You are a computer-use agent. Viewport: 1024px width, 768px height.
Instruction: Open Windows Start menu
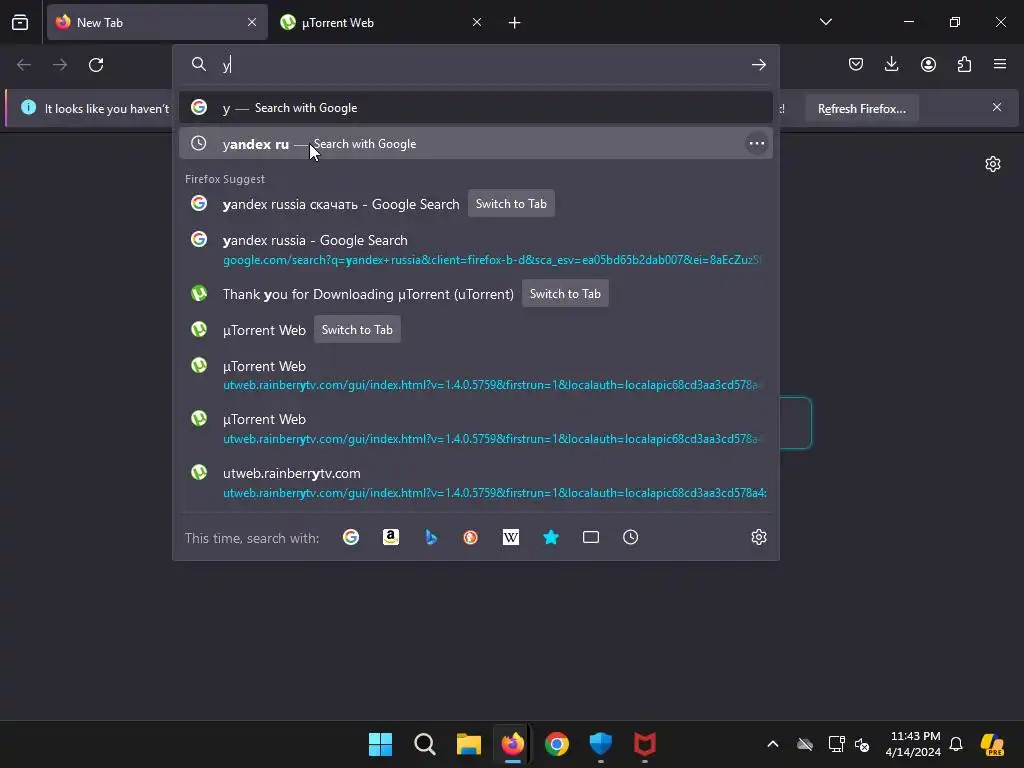click(380, 744)
